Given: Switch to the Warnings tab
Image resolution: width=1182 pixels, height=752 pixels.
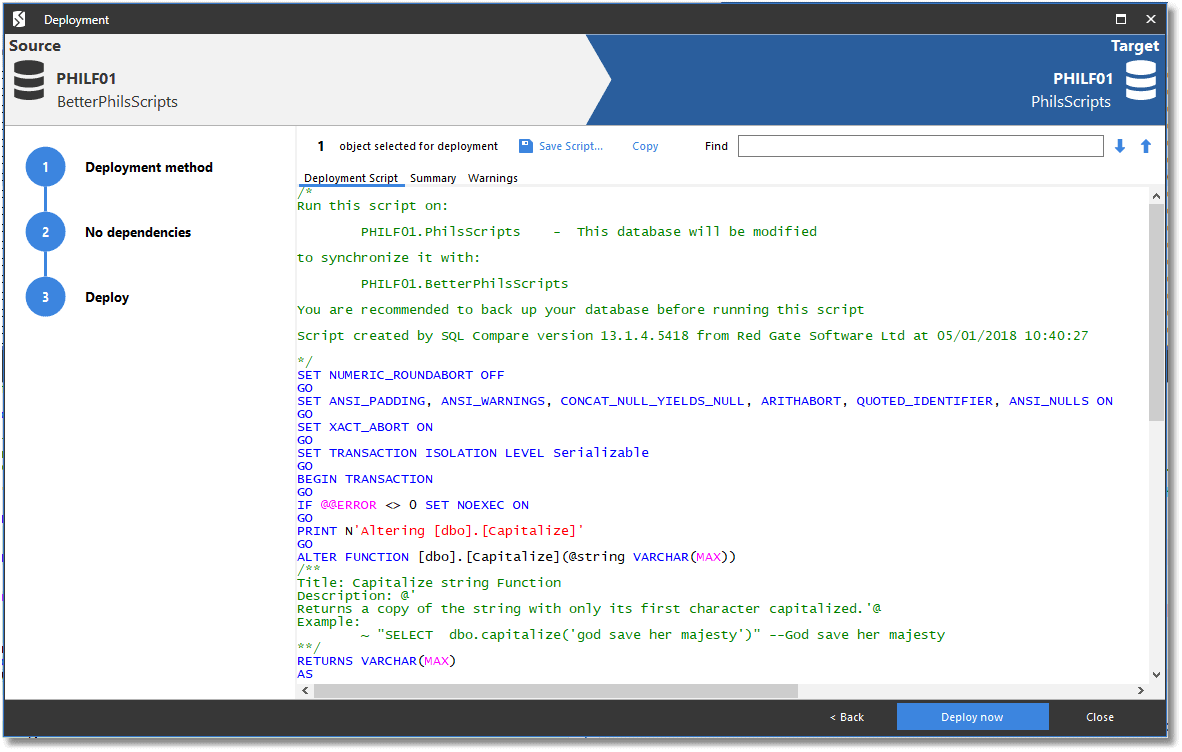Looking at the screenshot, I should click(493, 179).
